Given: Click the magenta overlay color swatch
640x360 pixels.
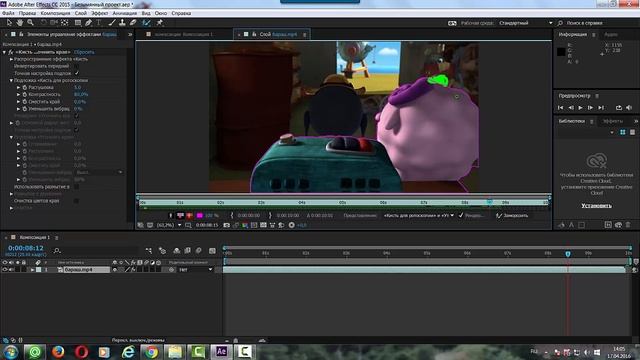Looking at the screenshot, I should click(200, 215).
